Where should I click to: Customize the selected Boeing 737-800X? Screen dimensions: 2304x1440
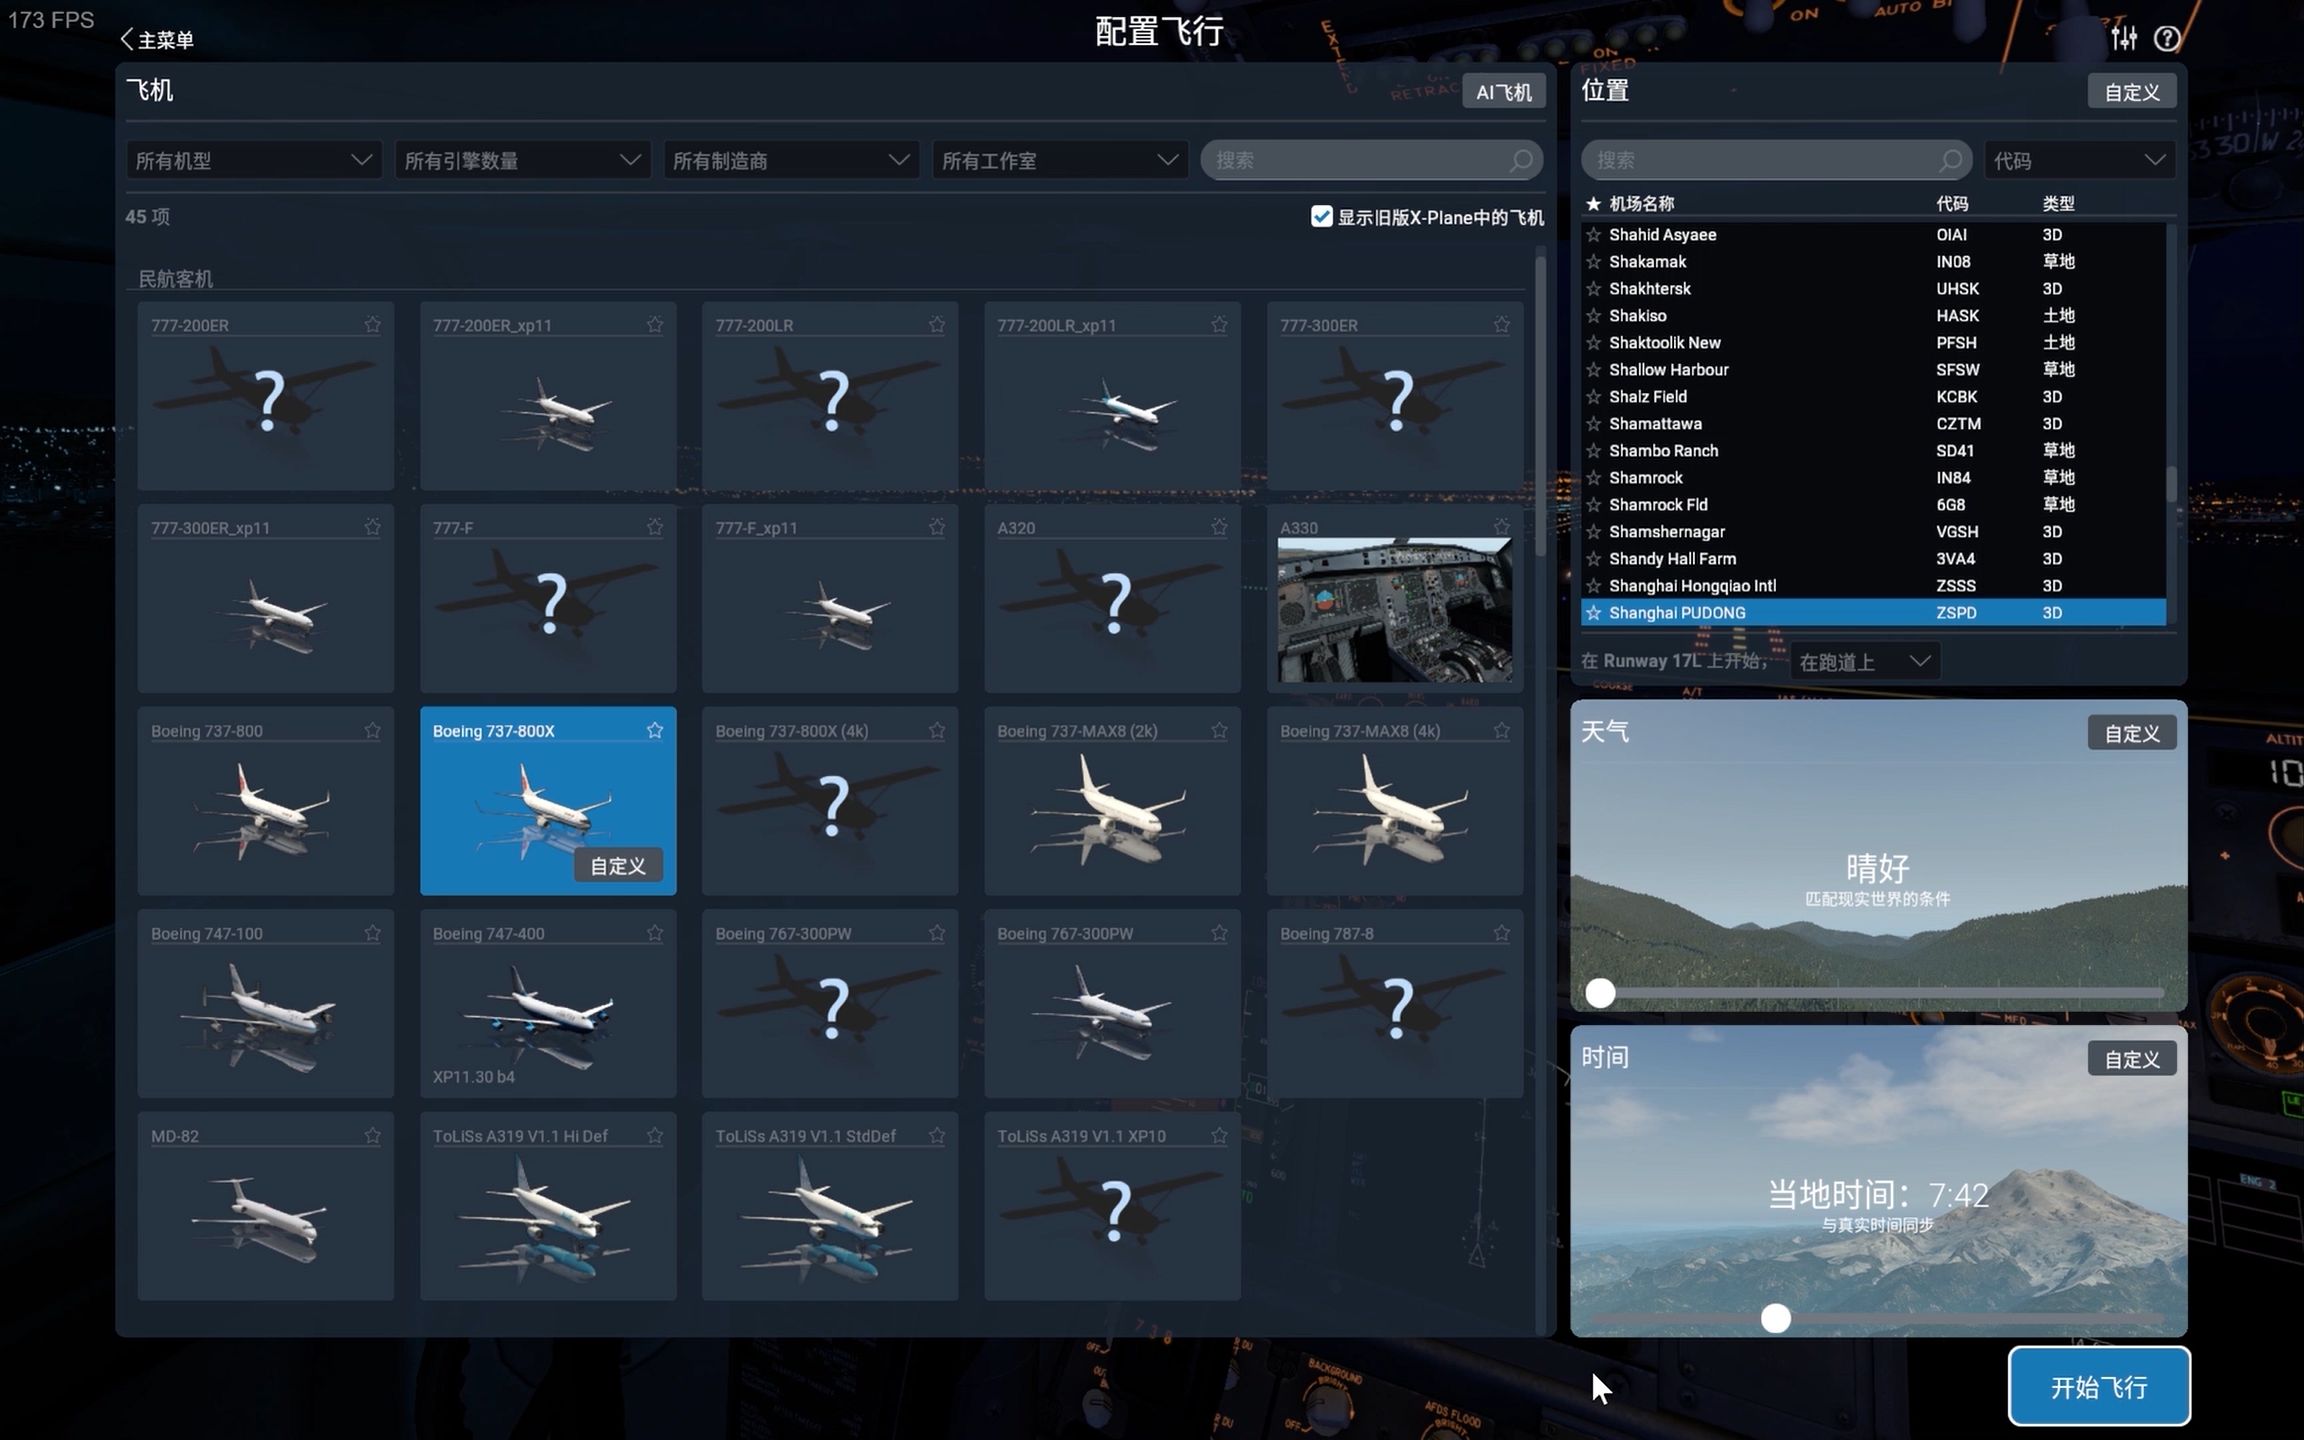(618, 866)
